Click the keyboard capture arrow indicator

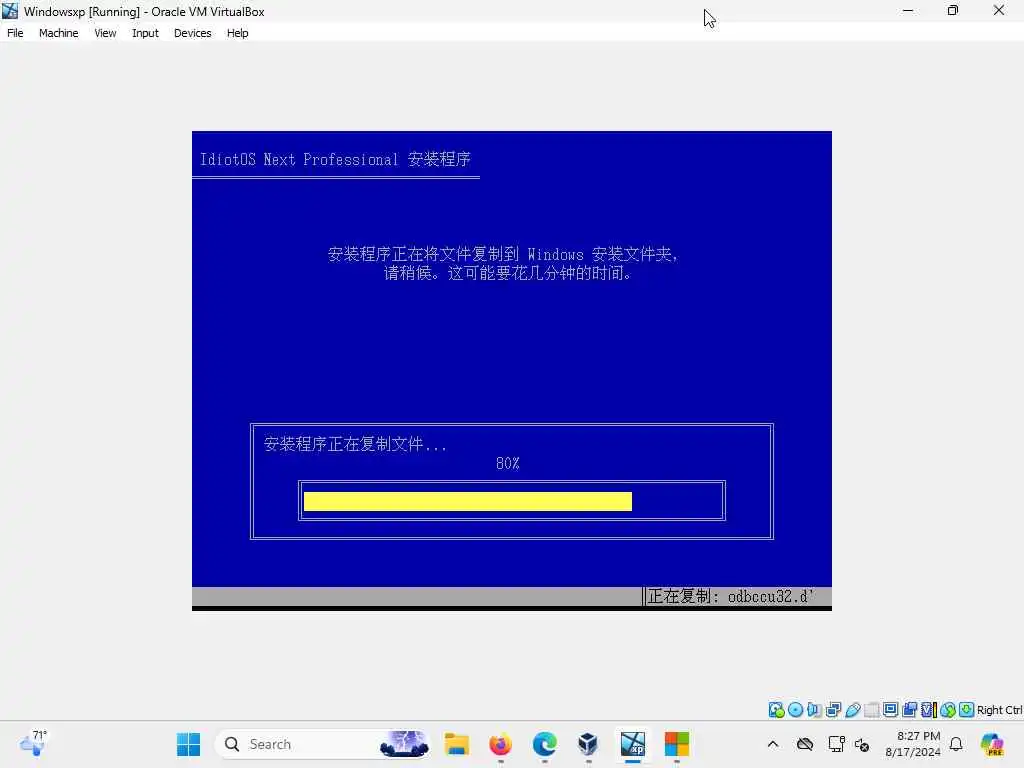click(x=967, y=710)
